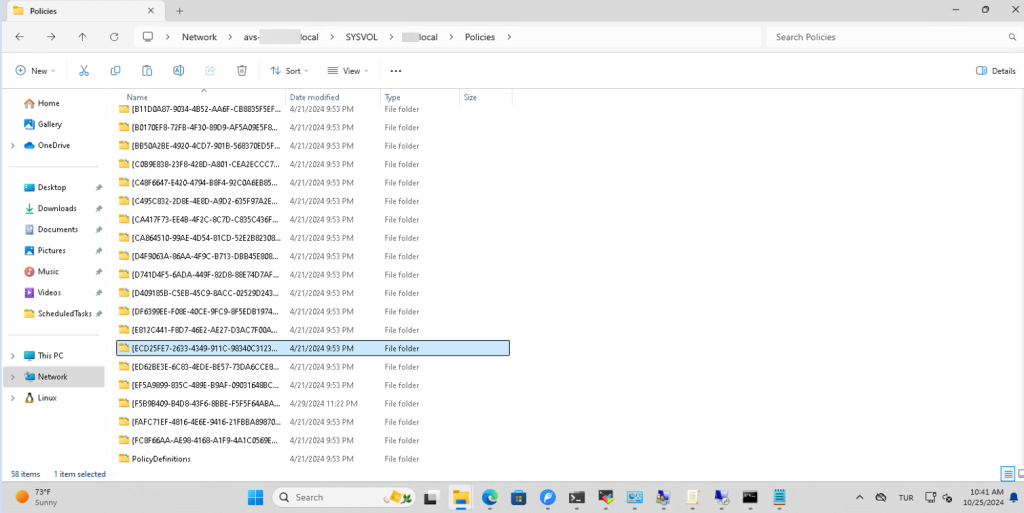The height and width of the screenshot is (513, 1024).
Task: Expand the This PC tree node
Action: coord(12,356)
